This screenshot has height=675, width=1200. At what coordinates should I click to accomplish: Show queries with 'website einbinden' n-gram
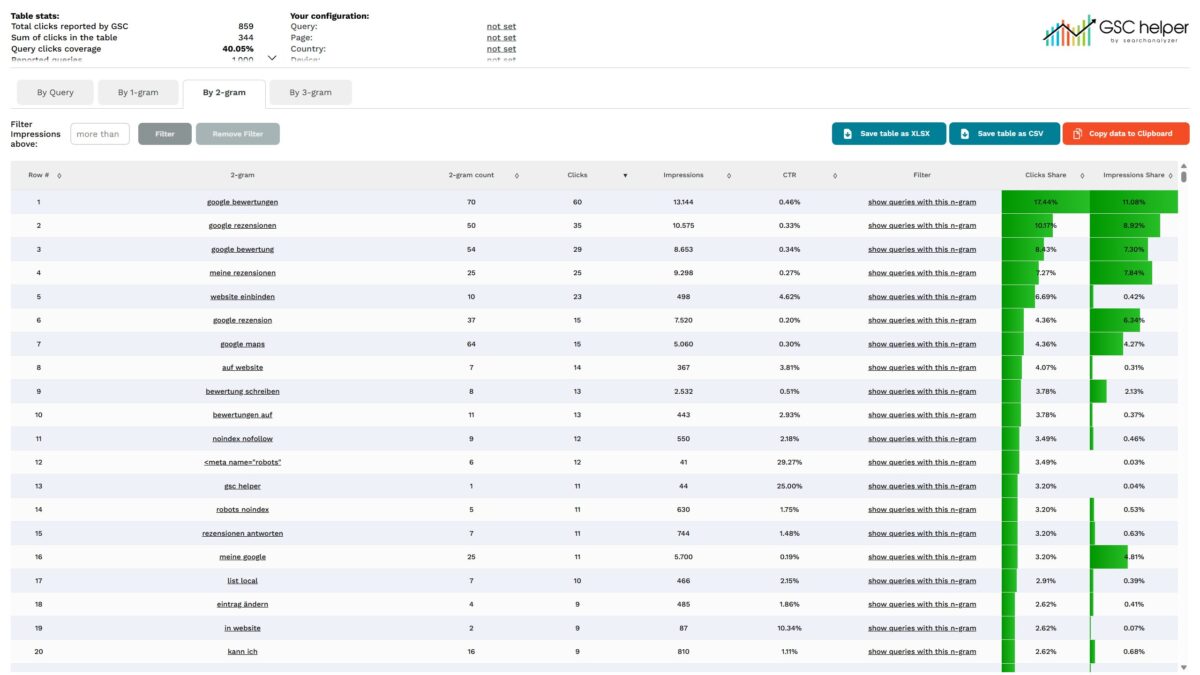click(921, 297)
